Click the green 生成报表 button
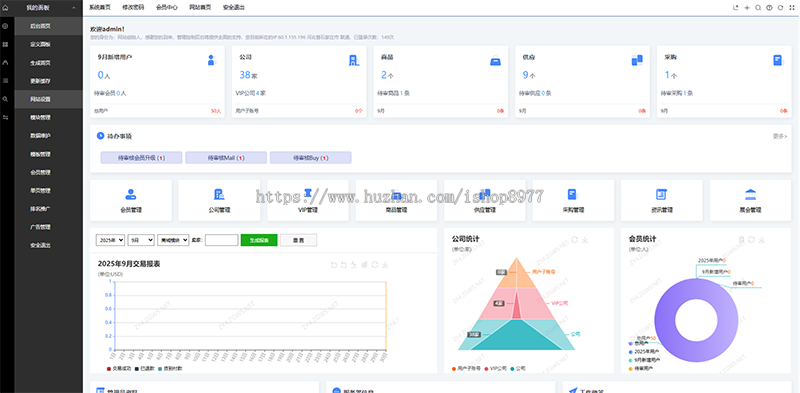Image resolution: width=800 pixels, height=393 pixels. (x=259, y=240)
